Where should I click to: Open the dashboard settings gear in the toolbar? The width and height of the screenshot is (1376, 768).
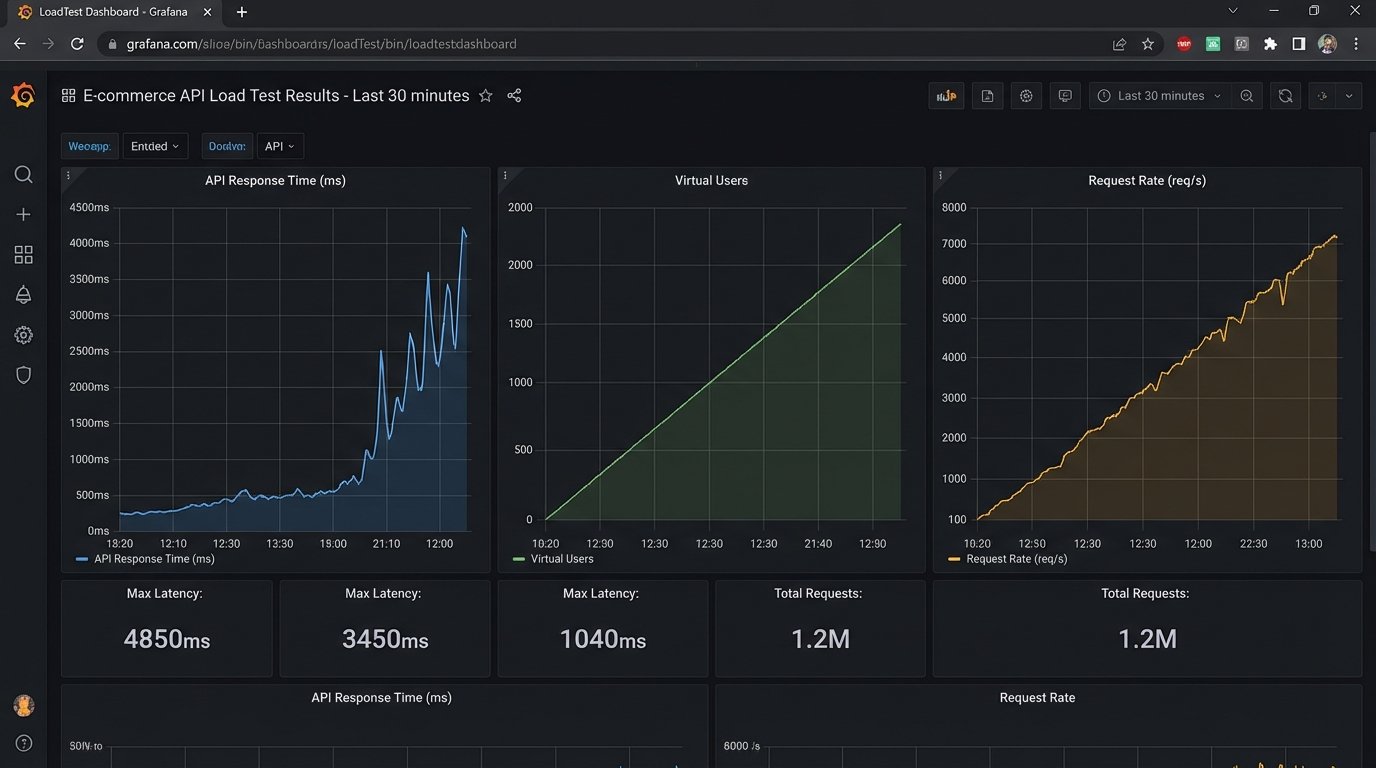click(1026, 96)
